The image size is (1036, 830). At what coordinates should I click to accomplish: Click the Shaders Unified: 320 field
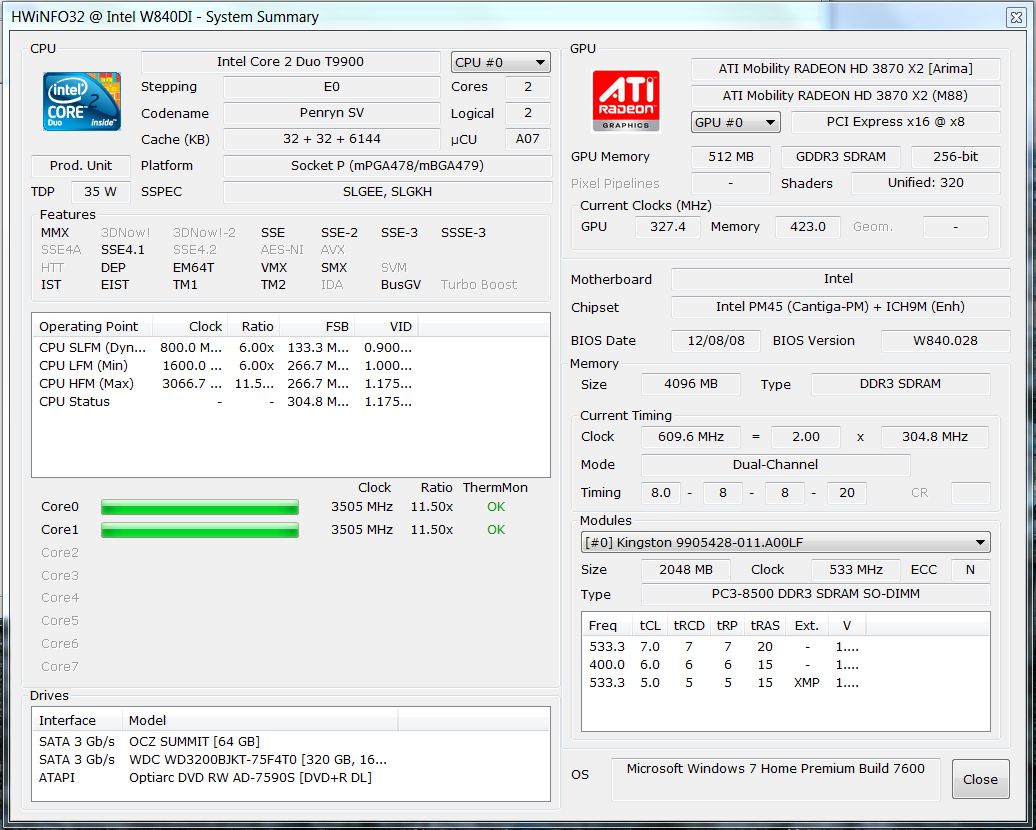click(x=926, y=183)
